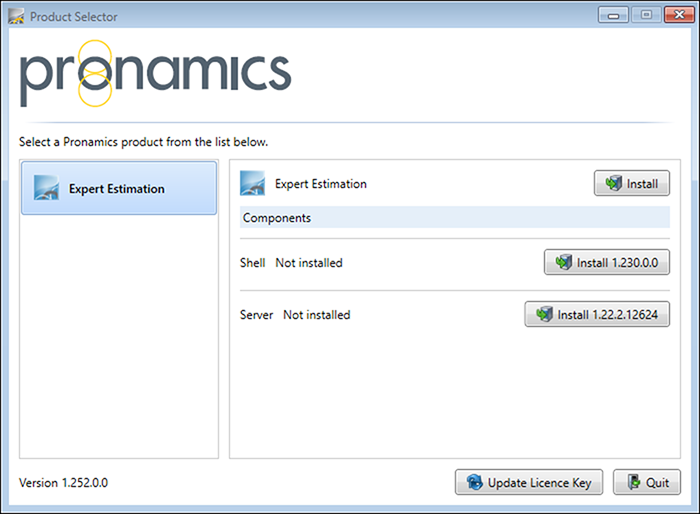Select Expert Estimation in the product list
This screenshot has height=514, width=700.
click(x=118, y=188)
